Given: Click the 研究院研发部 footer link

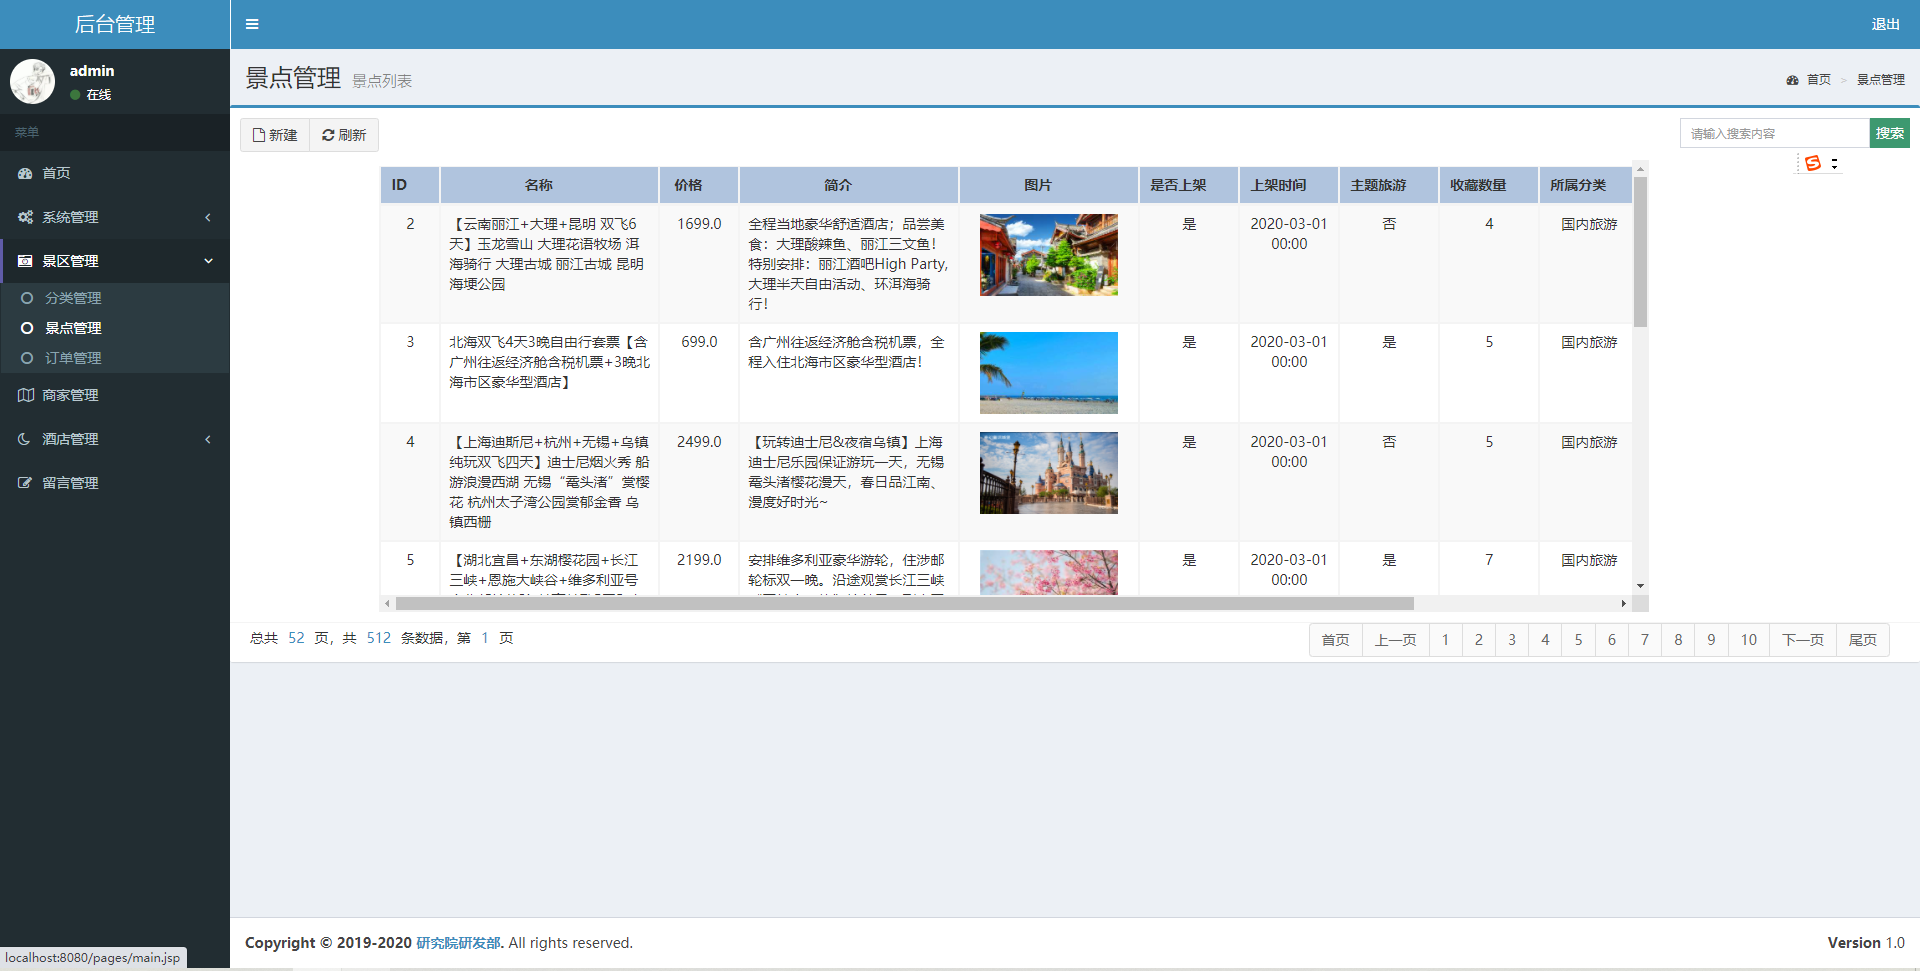Looking at the screenshot, I should point(459,943).
